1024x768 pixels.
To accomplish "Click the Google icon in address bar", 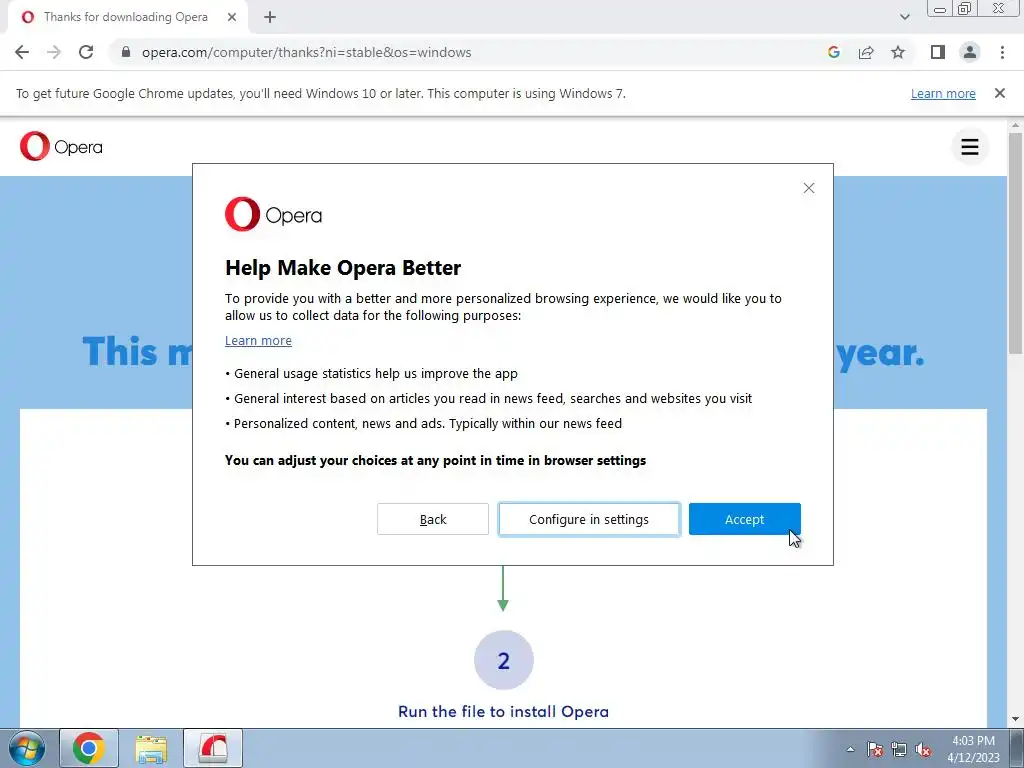I will click(x=834, y=52).
